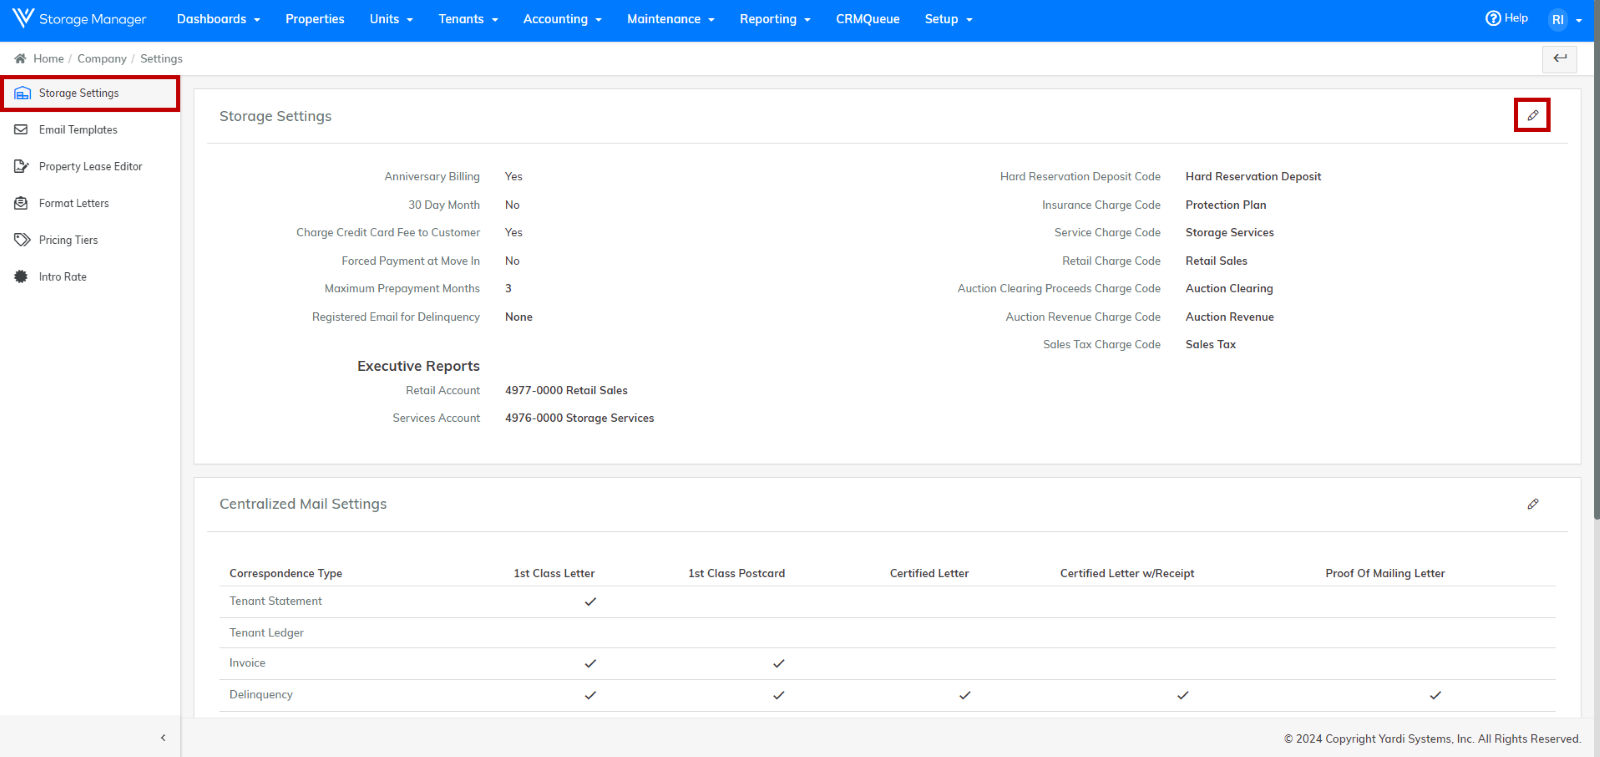Click the Hard Reservation Deposit value

(1253, 176)
